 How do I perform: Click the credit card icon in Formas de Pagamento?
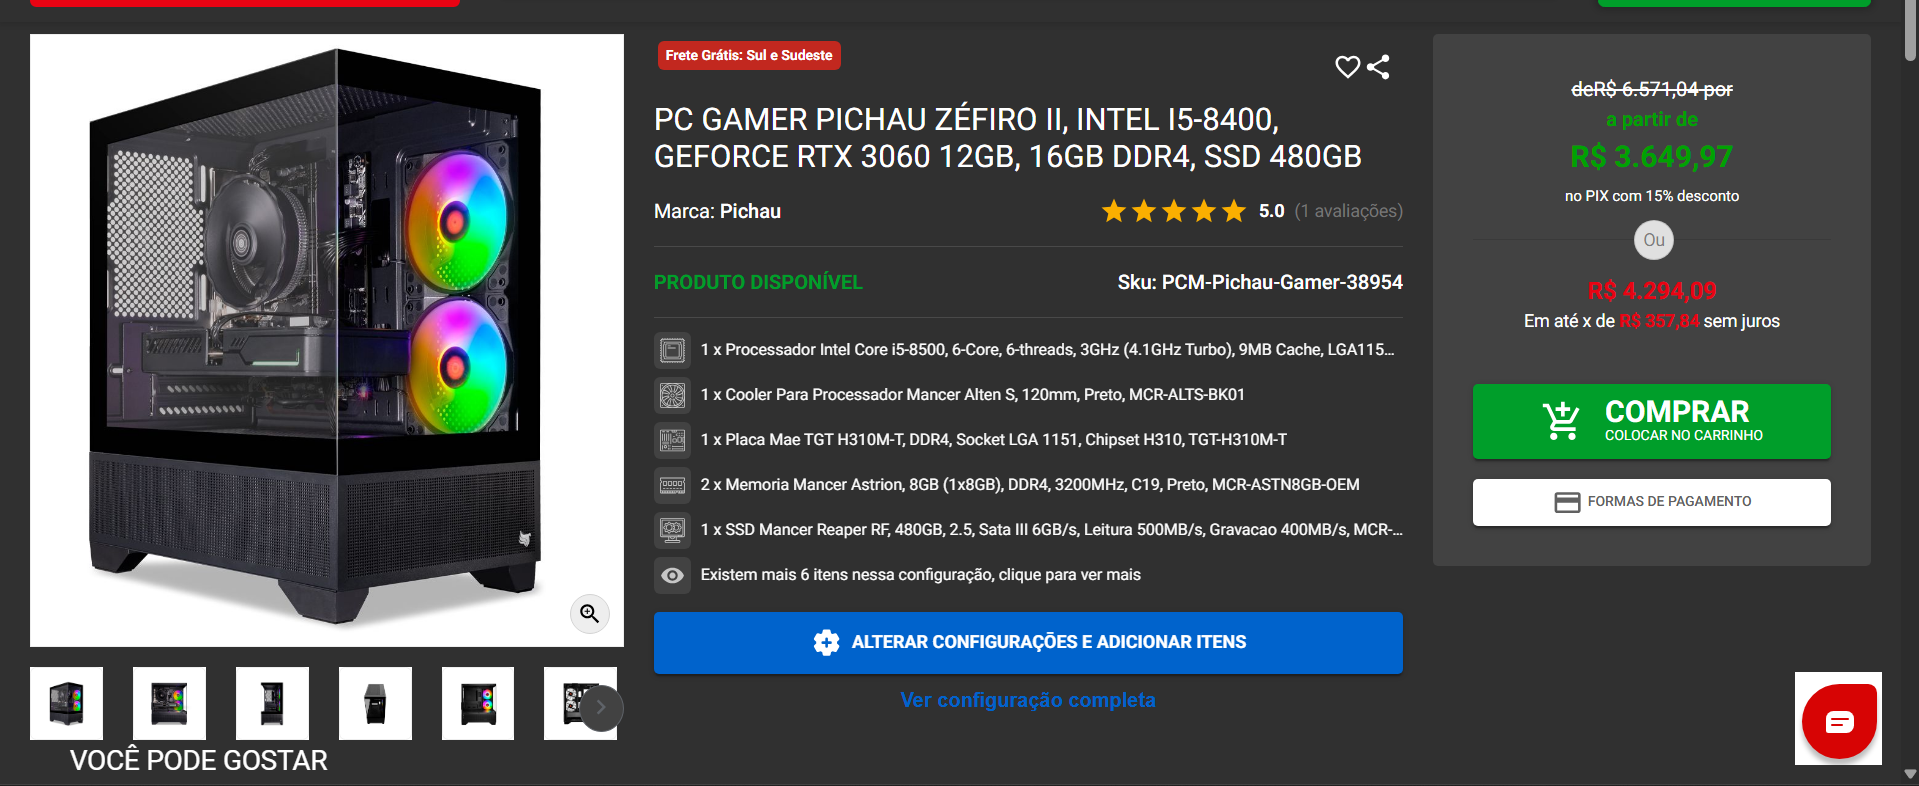point(1567,502)
